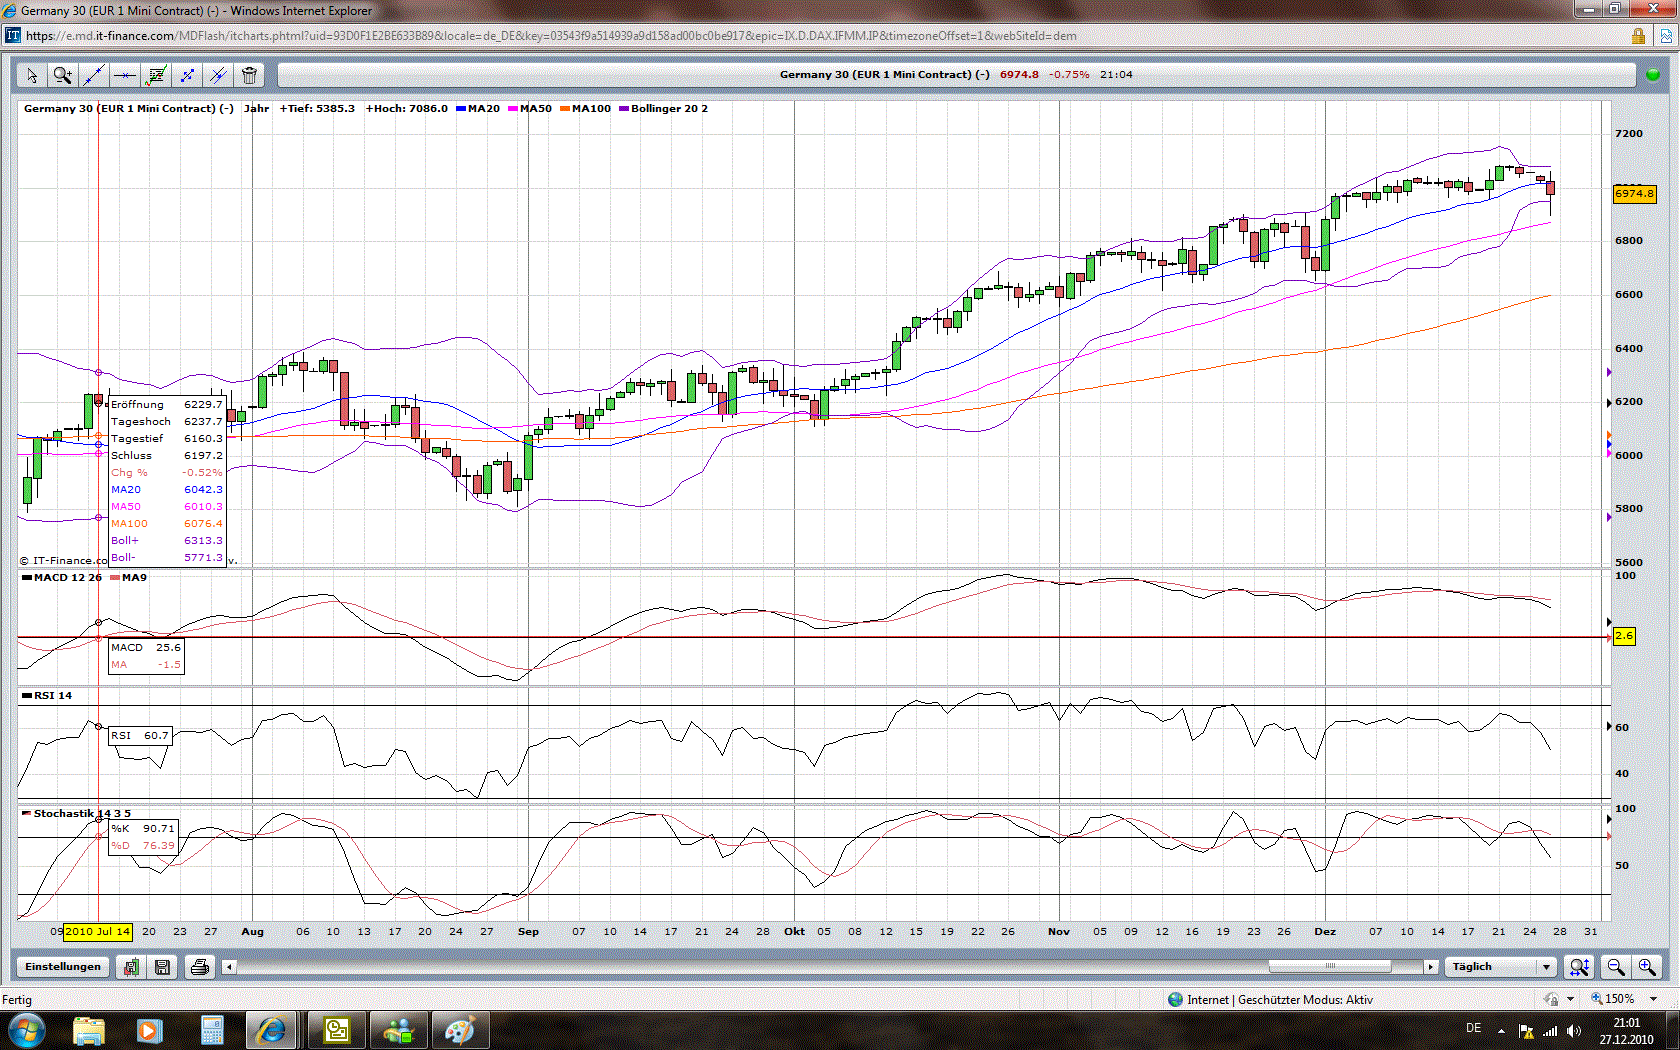The height and width of the screenshot is (1050, 1680).
Task: Click the auto-fit zoom icon
Action: 1579,967
